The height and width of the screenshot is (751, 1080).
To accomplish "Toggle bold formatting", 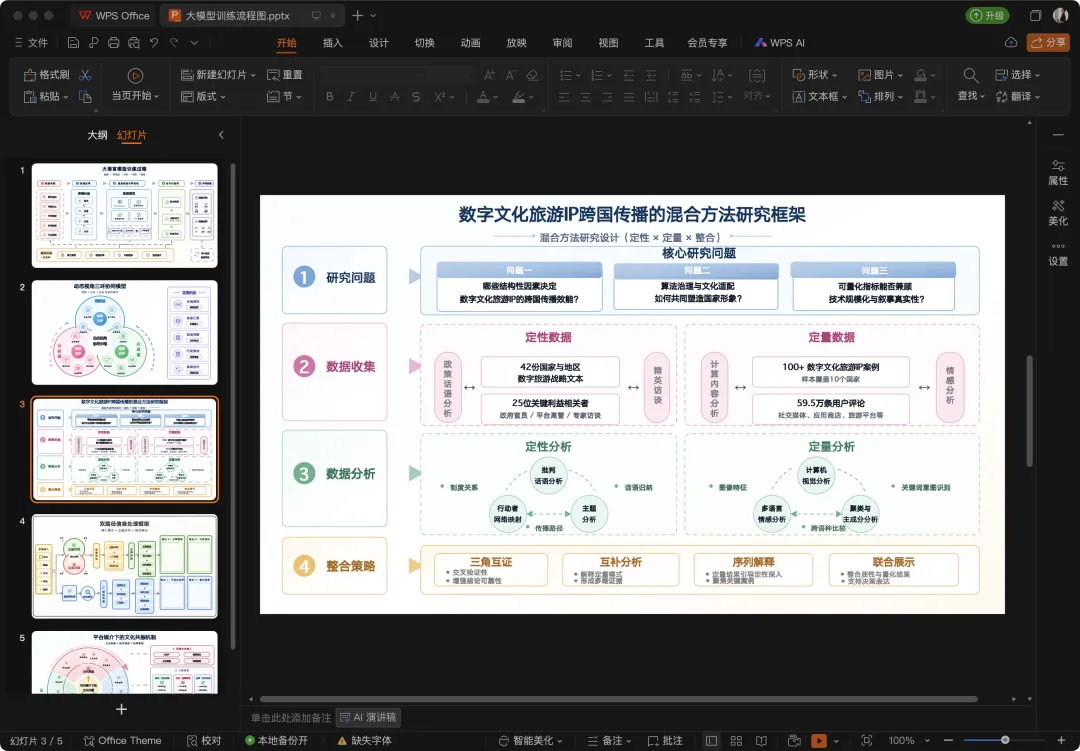I will click(x=330, y=96).
